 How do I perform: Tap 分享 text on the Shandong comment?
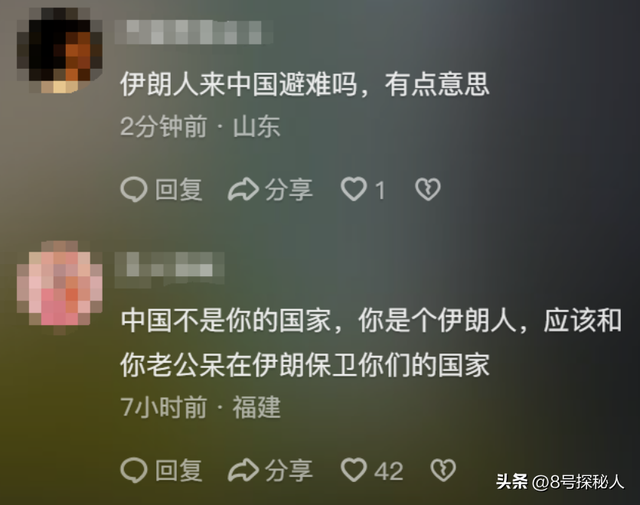(x=289, y=190)
